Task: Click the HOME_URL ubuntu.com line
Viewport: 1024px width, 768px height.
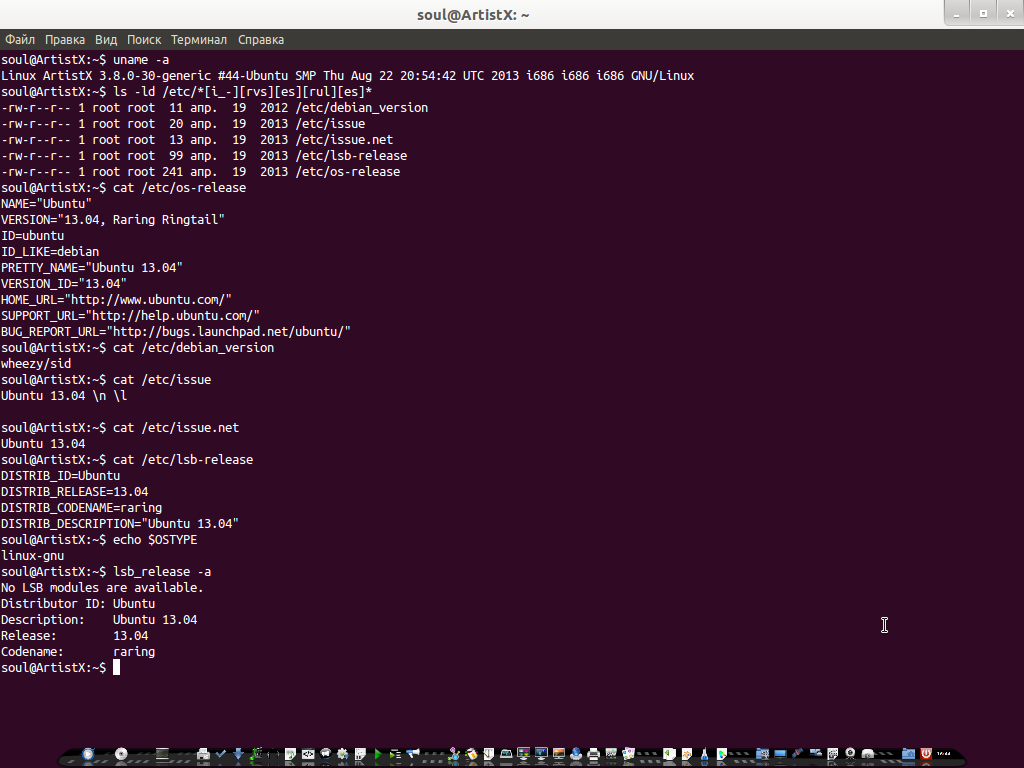Action: 116,300
